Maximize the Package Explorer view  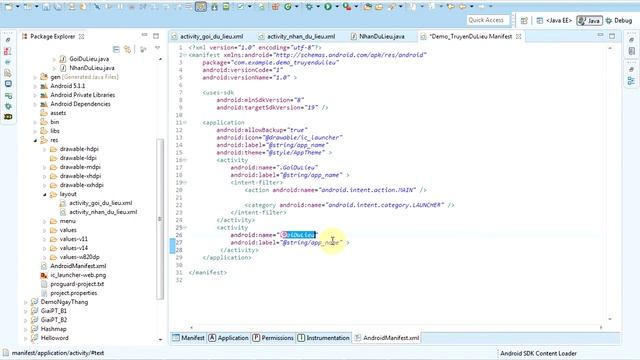156,36
